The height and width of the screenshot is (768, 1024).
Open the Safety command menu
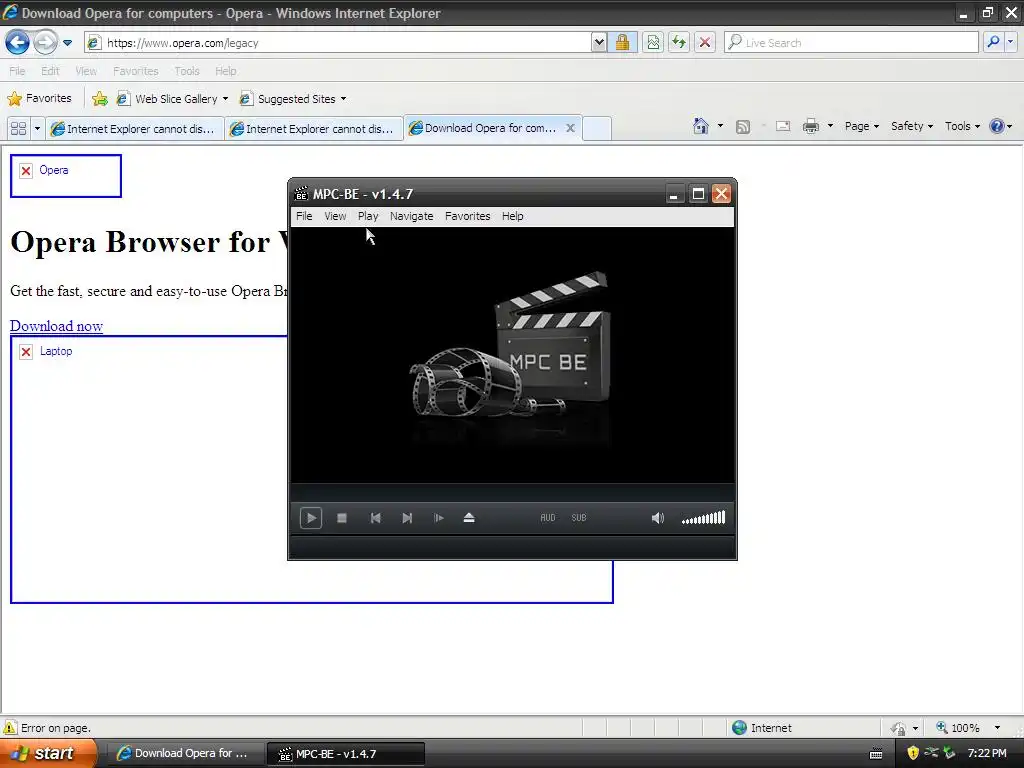912,126
